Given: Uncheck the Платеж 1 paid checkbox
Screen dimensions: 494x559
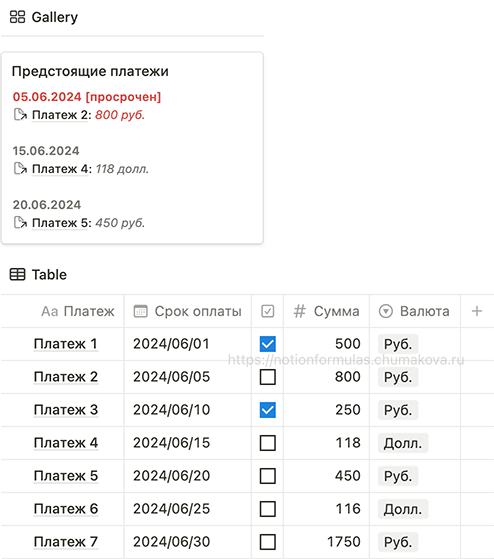Looking at the screenshot, I should pyautogui.click(x=268, y=344).
